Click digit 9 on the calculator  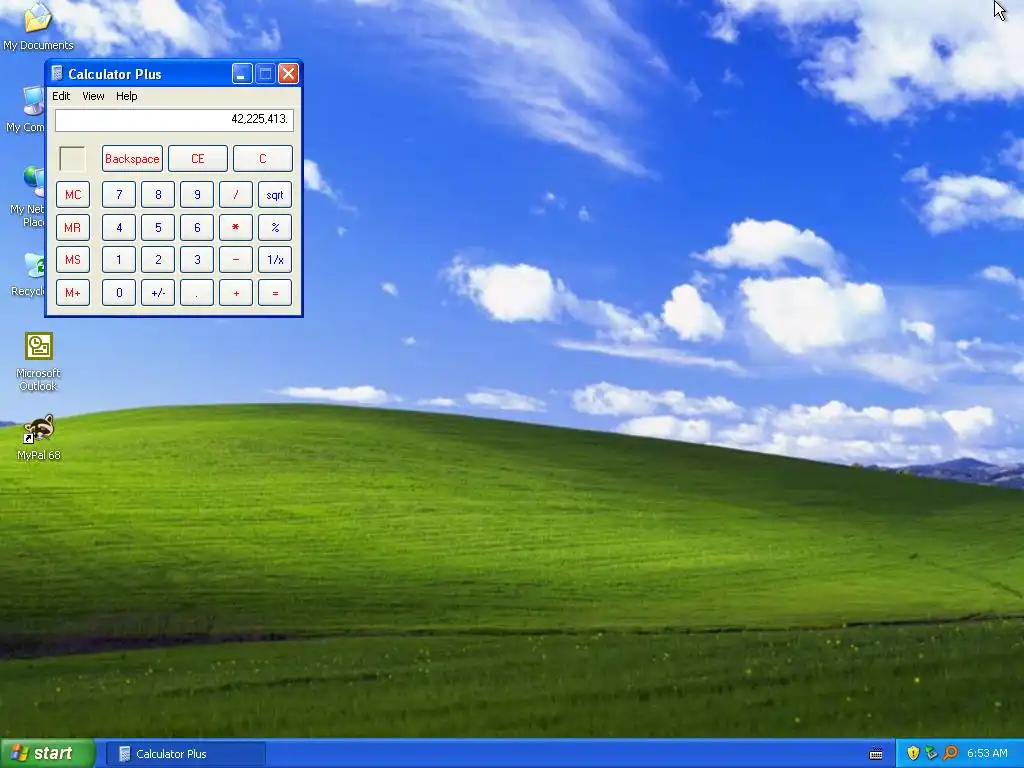[x=197, y=195]
